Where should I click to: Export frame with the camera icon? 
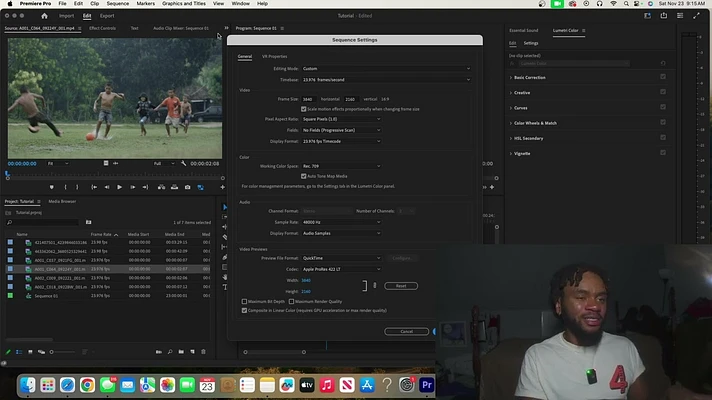(188, 187)
